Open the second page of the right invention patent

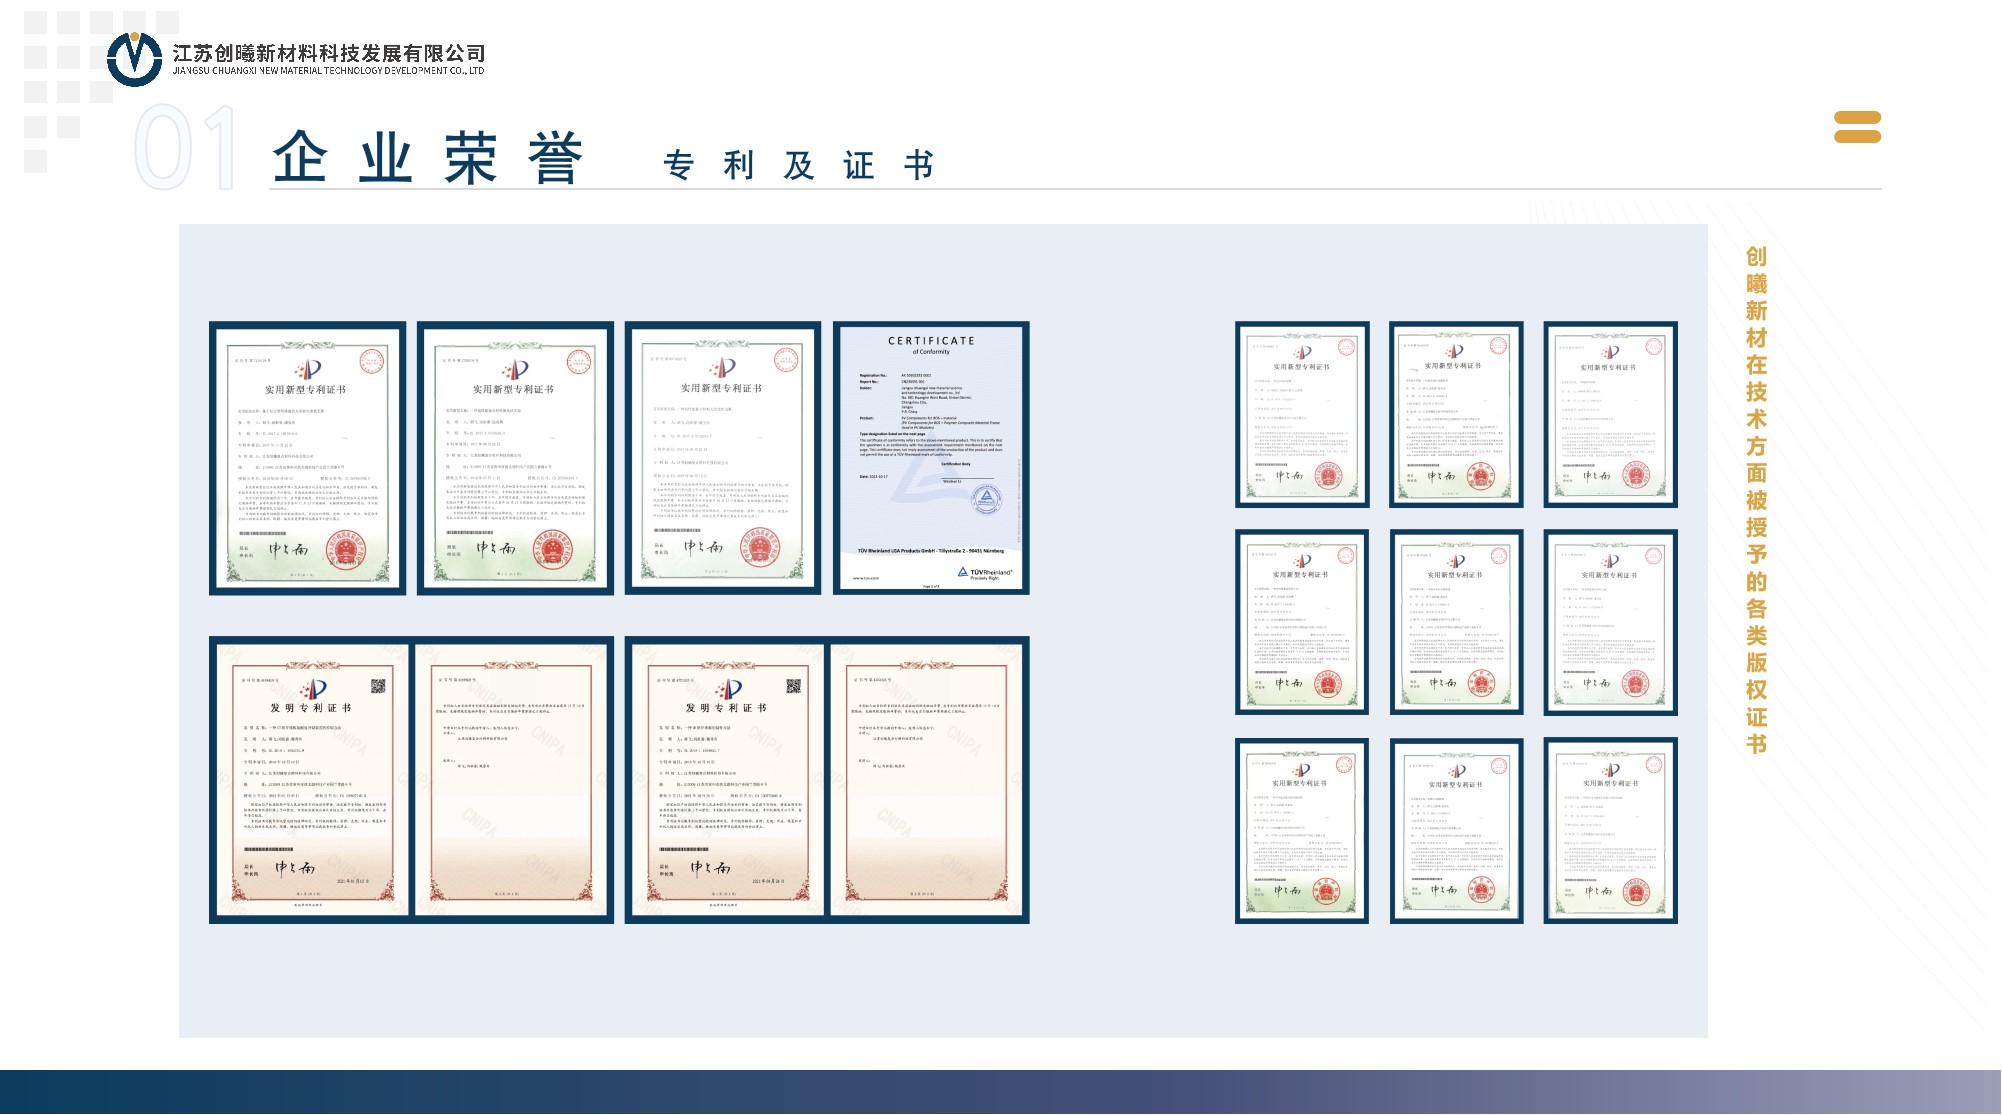point(927,780)
